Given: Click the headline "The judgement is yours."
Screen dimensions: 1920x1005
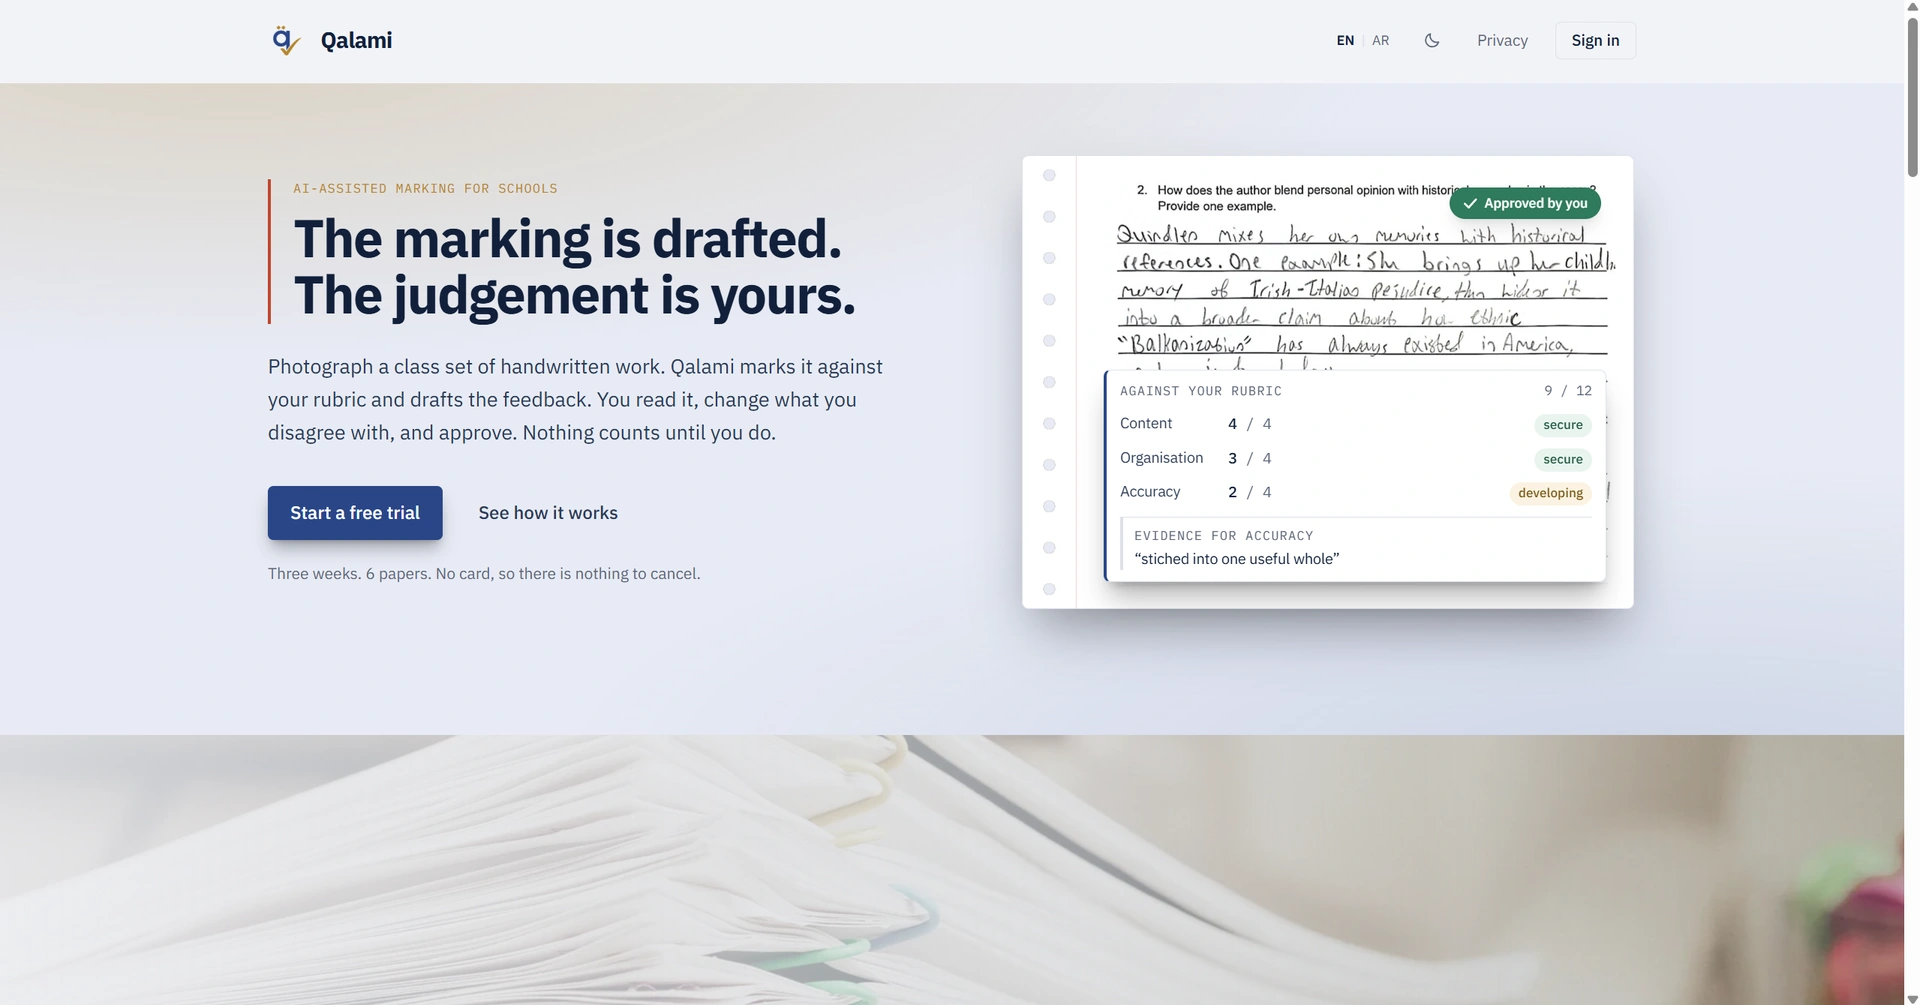Looking at the screenshot, I should [575, 296].
